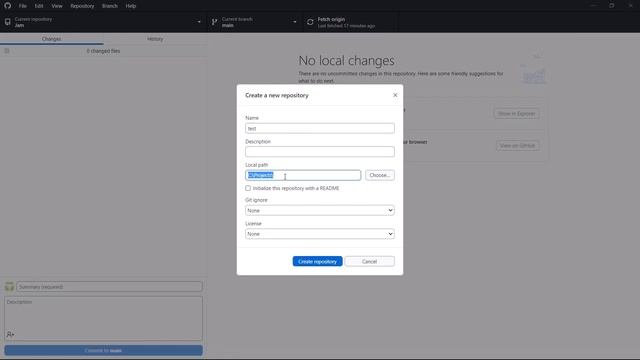Viewport: 640px width, 360px height.
Task: Open the Edit menu
Action: (39, 6)
